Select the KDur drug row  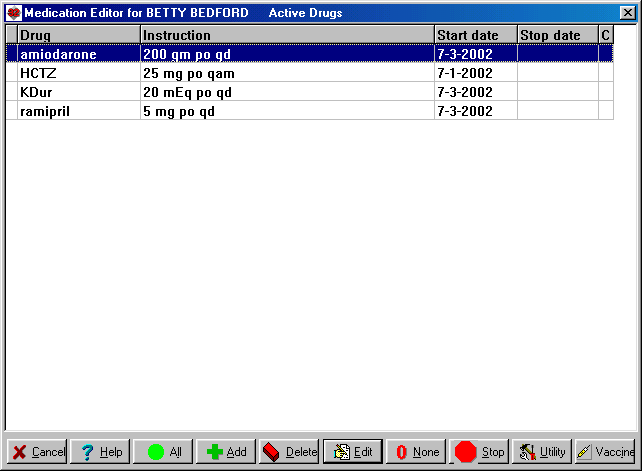(310, 92)
